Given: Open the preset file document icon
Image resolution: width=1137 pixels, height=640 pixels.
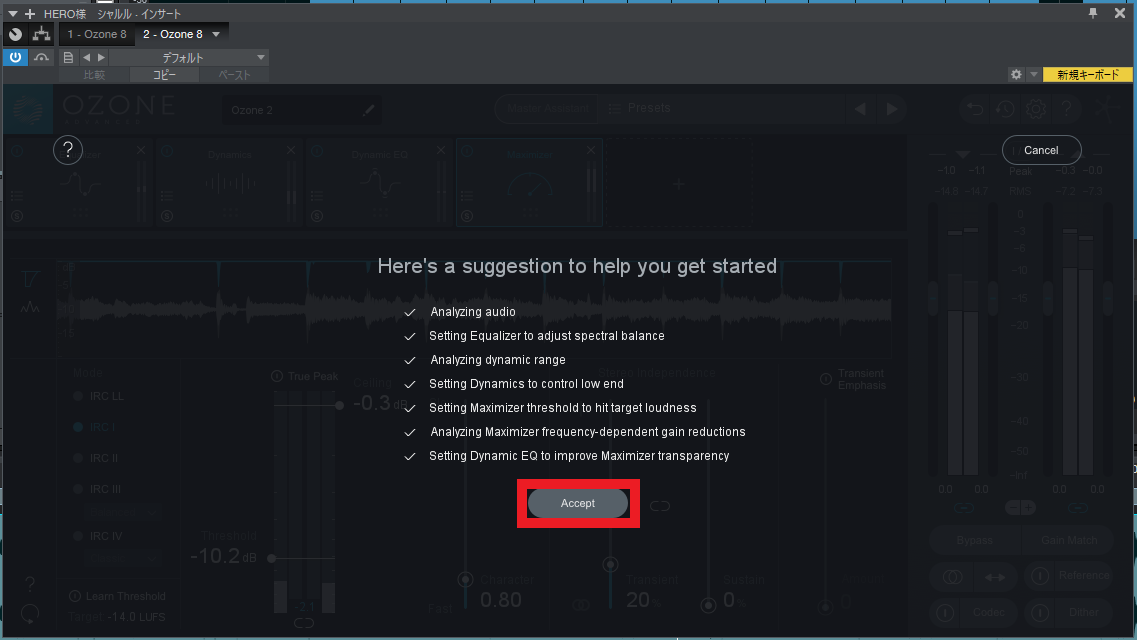Looking at the screenshot, I should click(x=68, y=57).
